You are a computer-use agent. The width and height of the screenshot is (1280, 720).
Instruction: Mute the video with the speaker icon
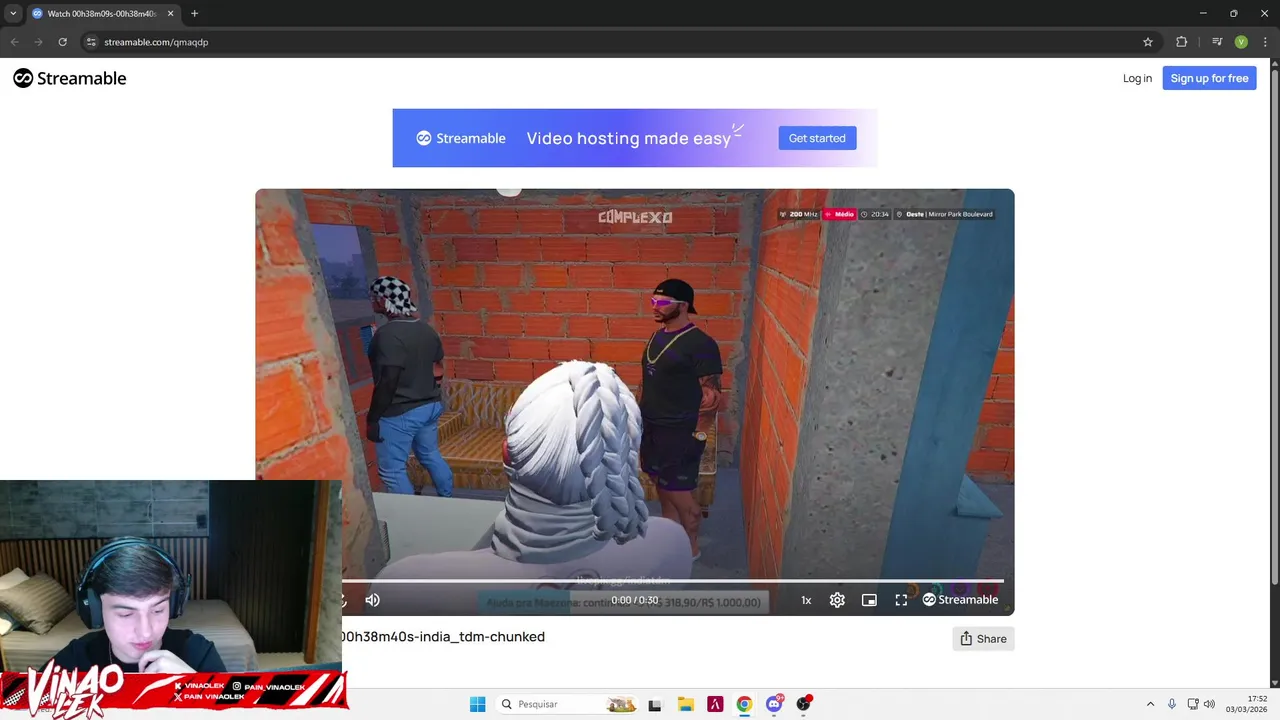pos(372,600)
